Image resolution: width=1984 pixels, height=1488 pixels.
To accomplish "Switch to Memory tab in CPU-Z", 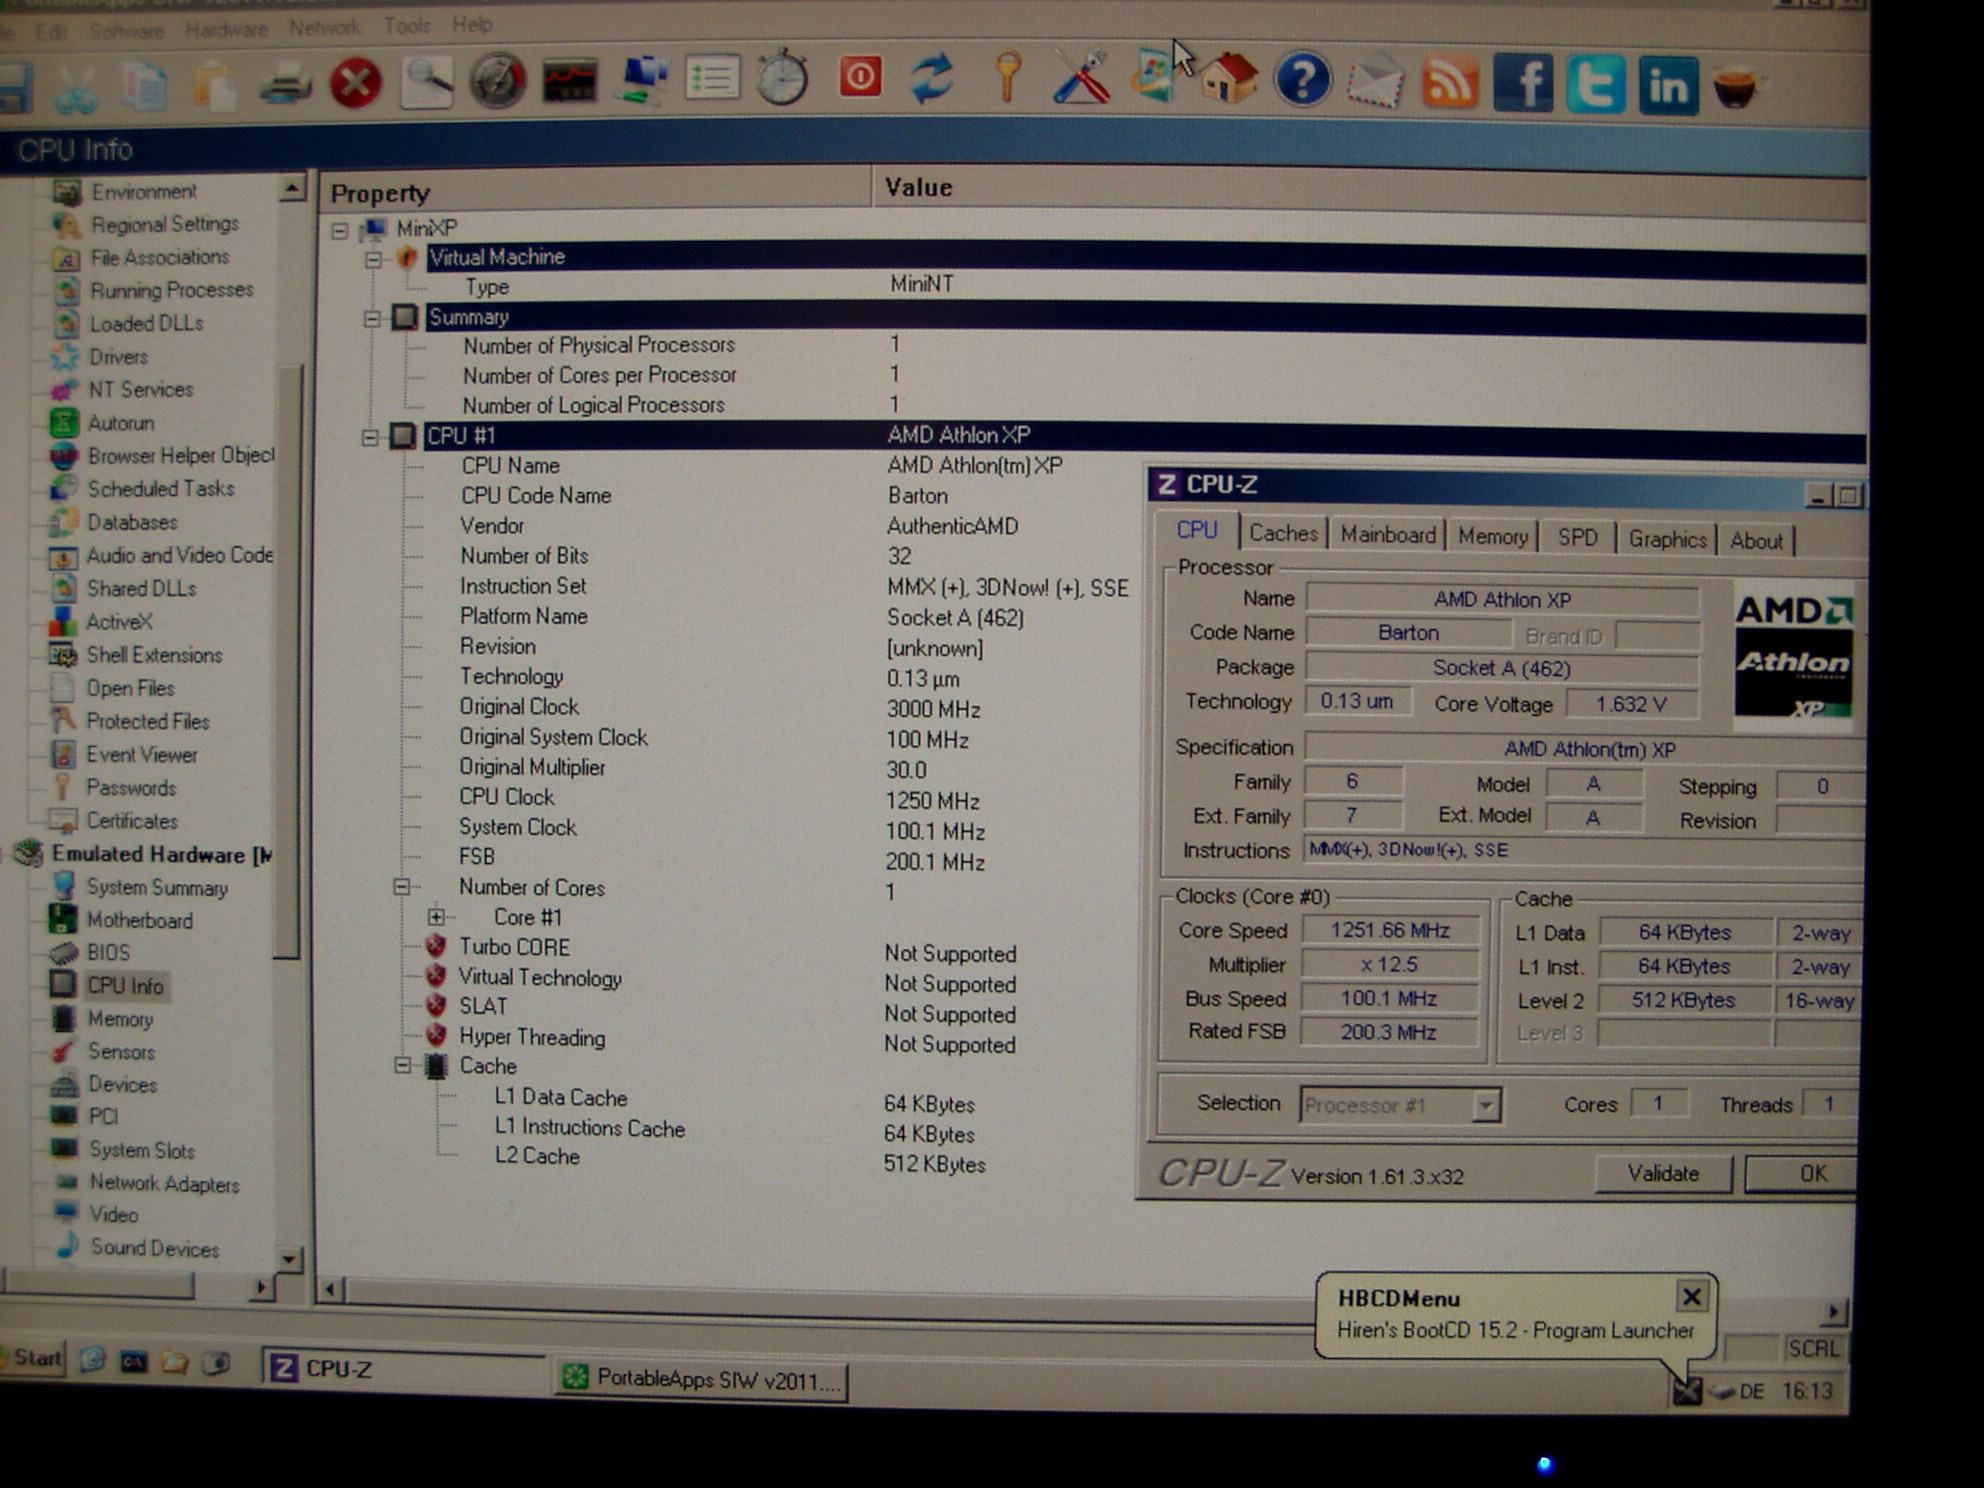I will [1492, 537].
